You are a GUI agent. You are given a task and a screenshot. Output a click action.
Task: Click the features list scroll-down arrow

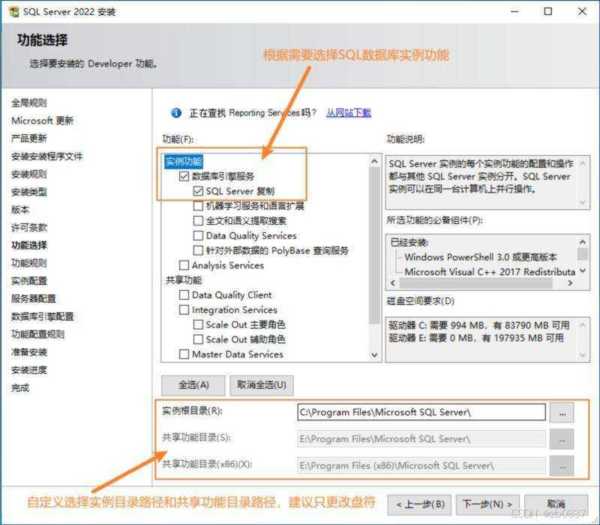pyautogui.click(x=375, y=355)
